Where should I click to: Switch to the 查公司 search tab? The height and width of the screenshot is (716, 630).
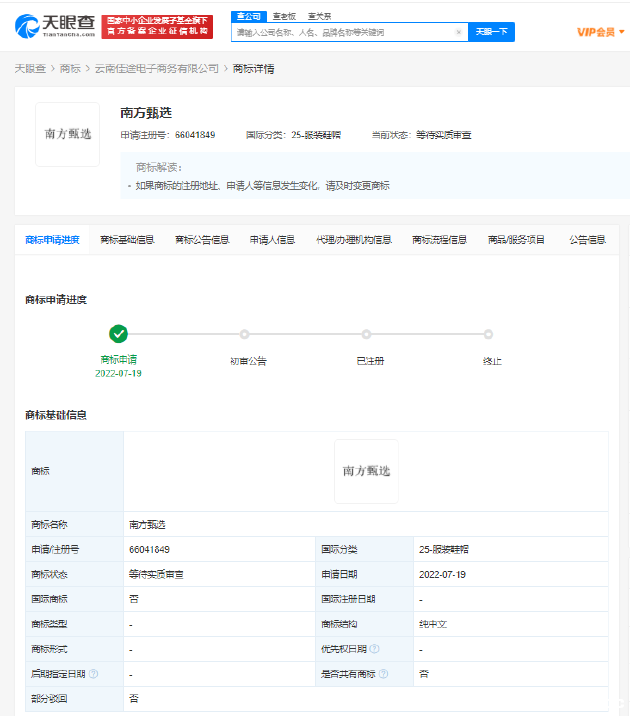coord(249,16)
